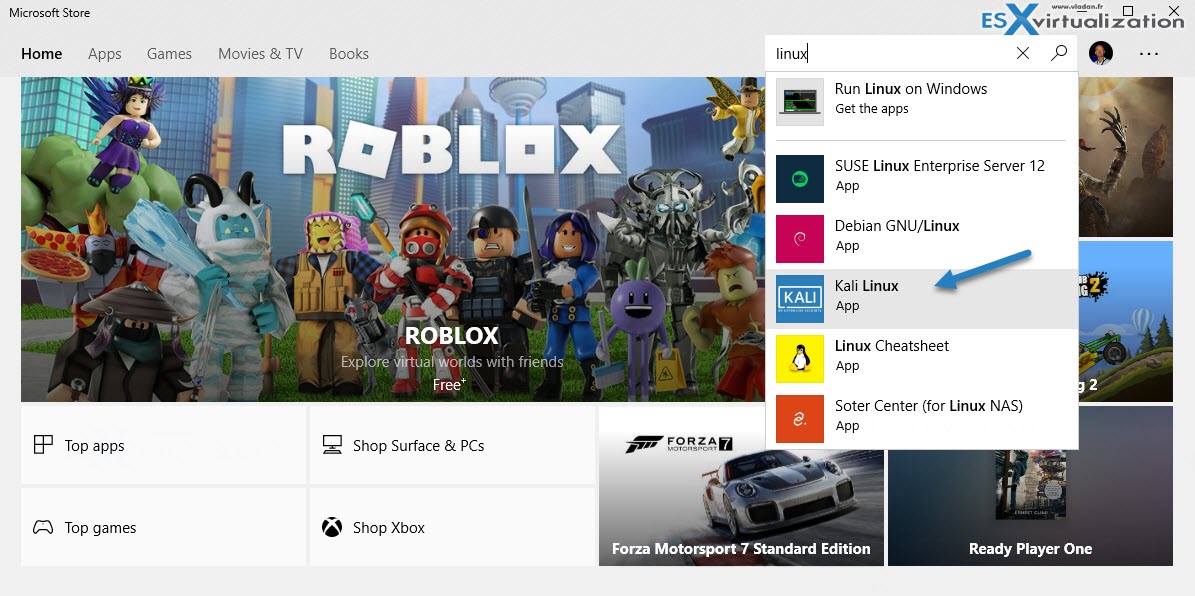Open the user account avatar

pos(1100,53)
